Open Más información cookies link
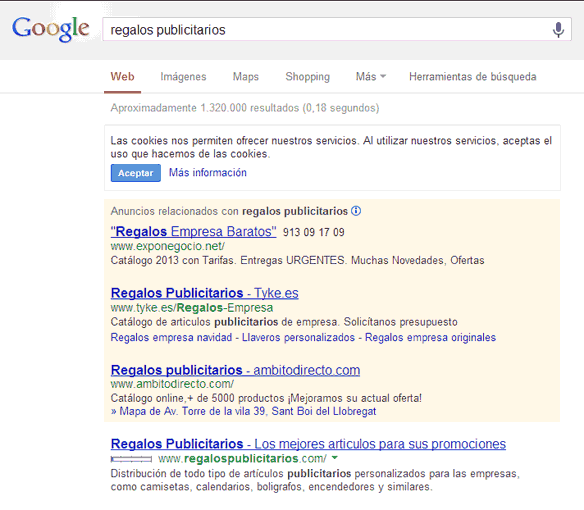584x510 pixels. point(208,172)
